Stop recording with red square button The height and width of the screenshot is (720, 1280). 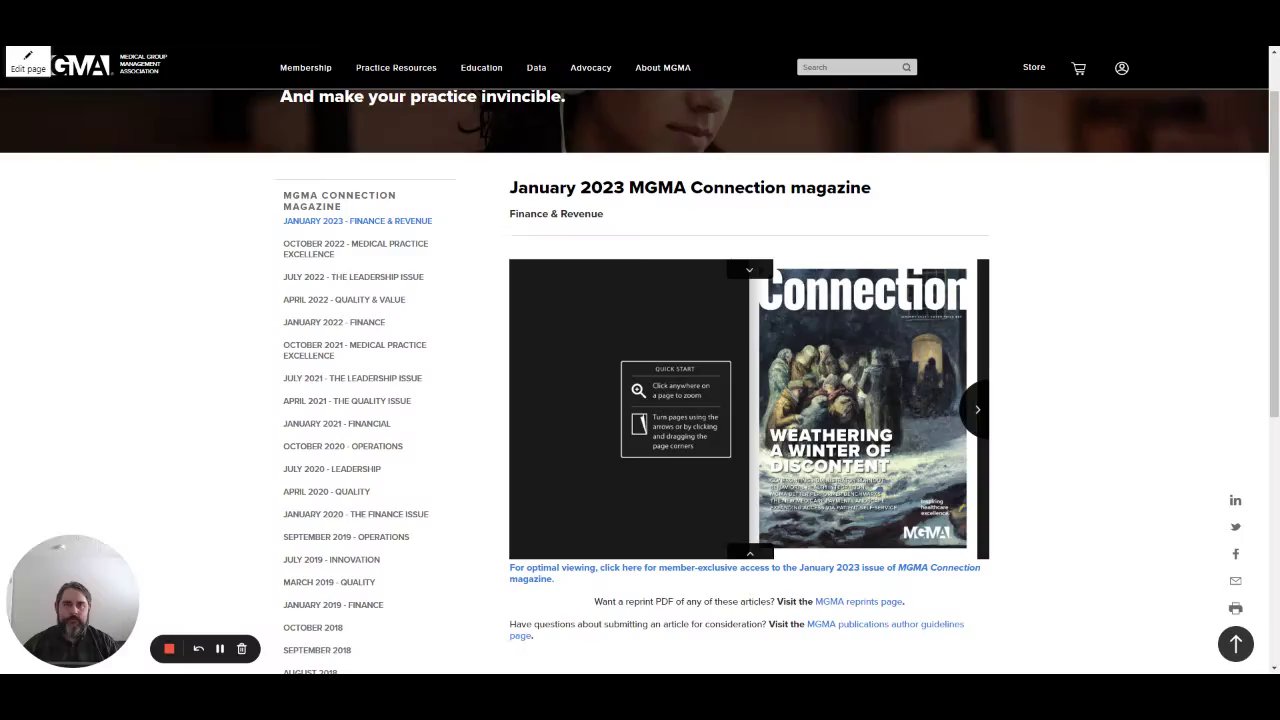point(169,649)
